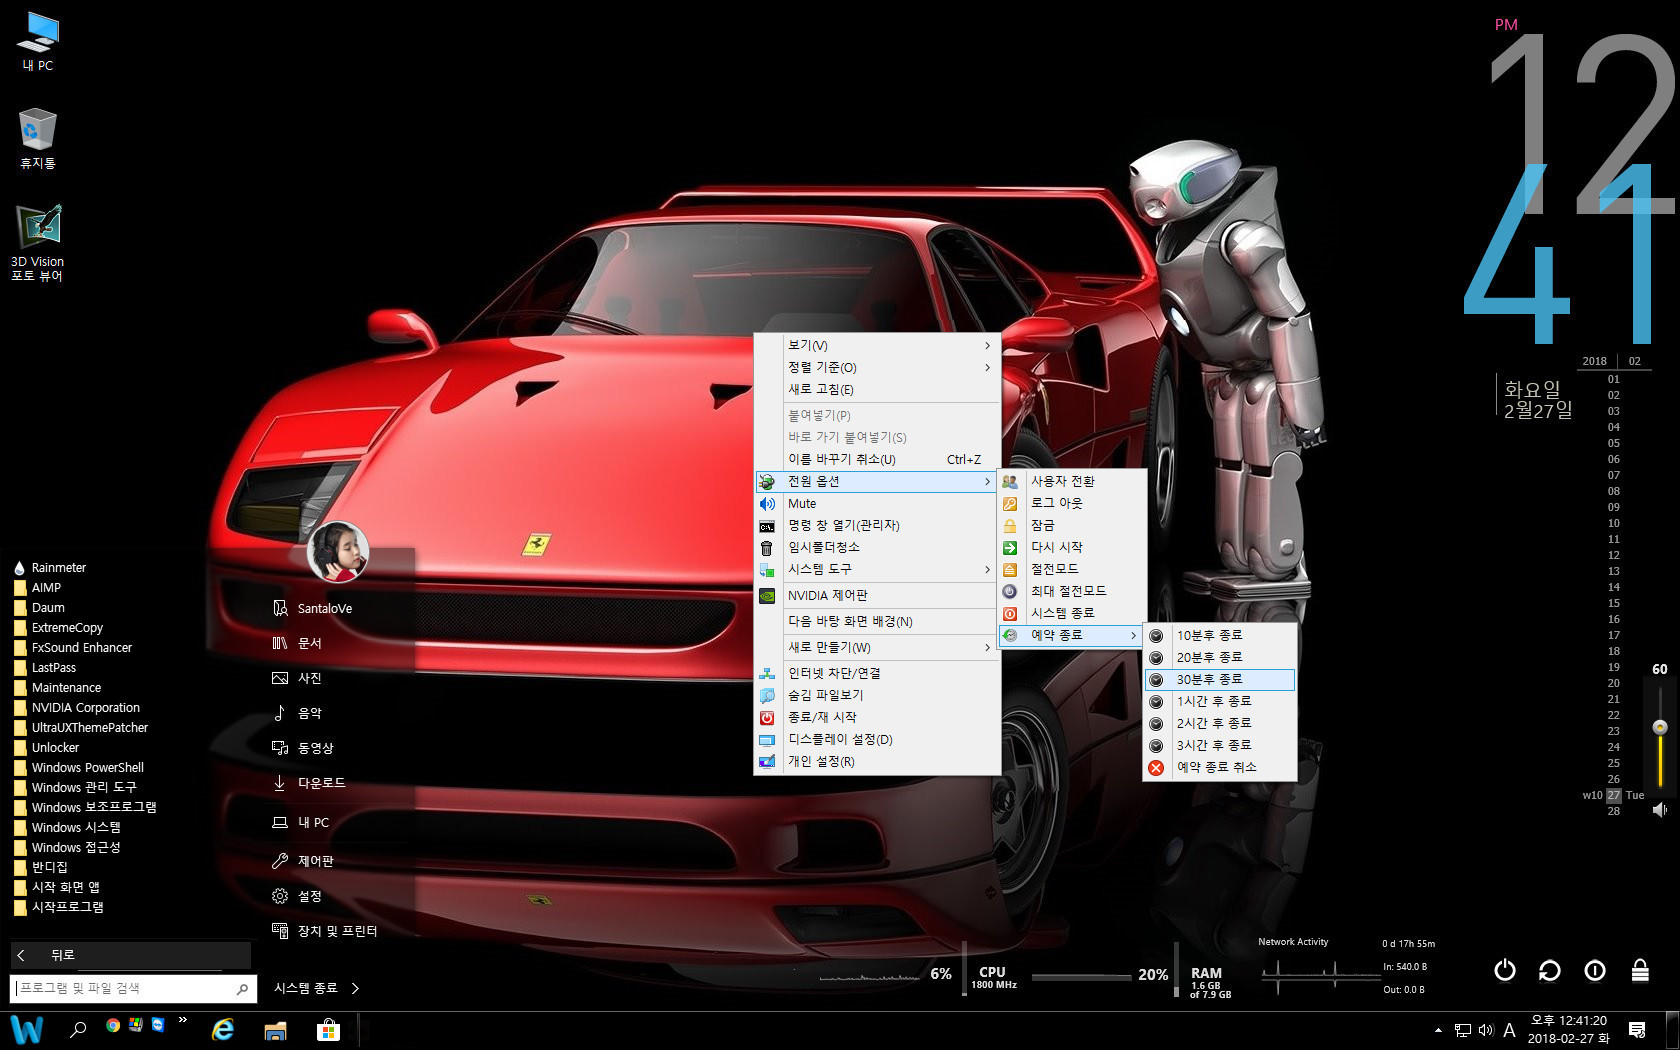The height and width of the screenshot is (1050, 1680).
Task: Open File Explorer from taskbar
Action: (x=275, y=1030)
